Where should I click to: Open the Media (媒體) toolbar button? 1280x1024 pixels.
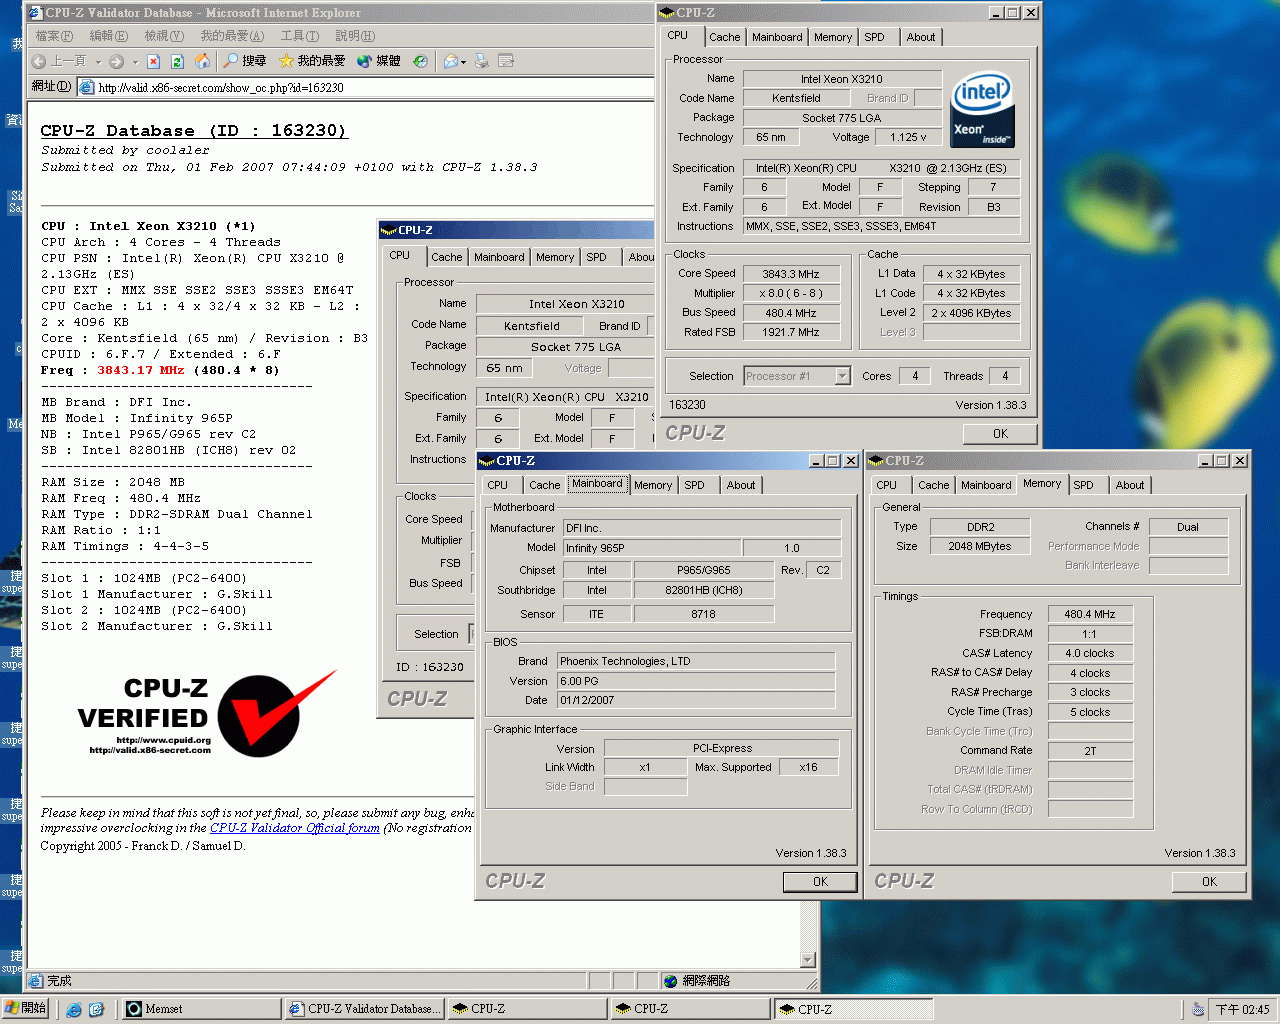[x=378, y=61]
